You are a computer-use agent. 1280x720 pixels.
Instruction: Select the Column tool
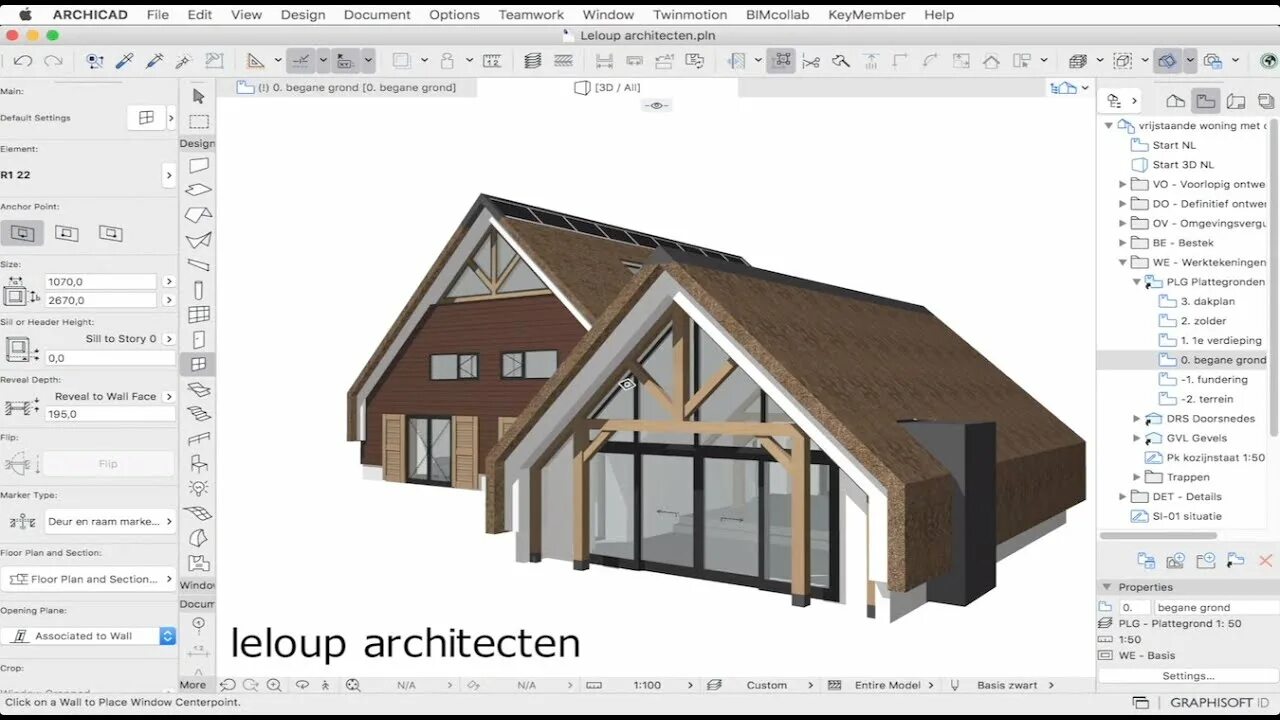point(199,290)
